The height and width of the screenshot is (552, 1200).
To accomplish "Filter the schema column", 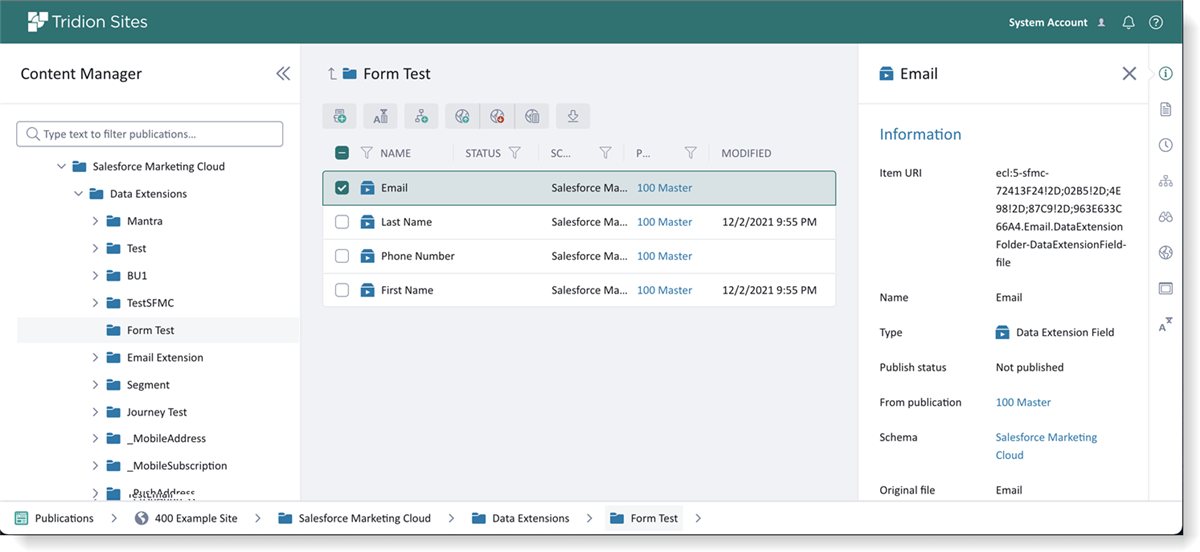I will click(x=605, y=153).
